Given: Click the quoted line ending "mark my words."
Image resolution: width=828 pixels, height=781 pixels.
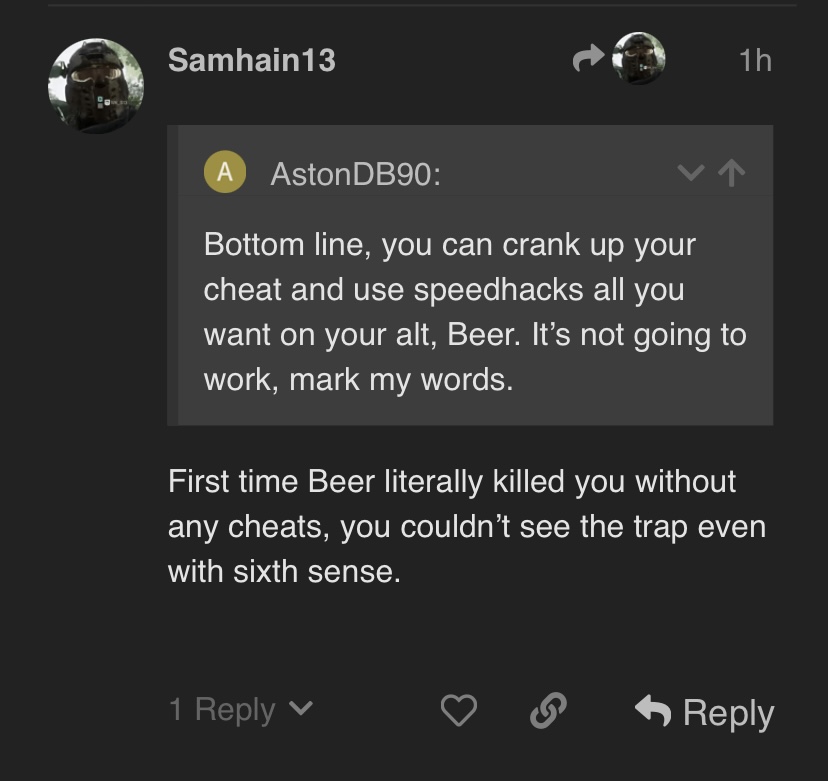Looking at the screenshot, I should [358, 381].
